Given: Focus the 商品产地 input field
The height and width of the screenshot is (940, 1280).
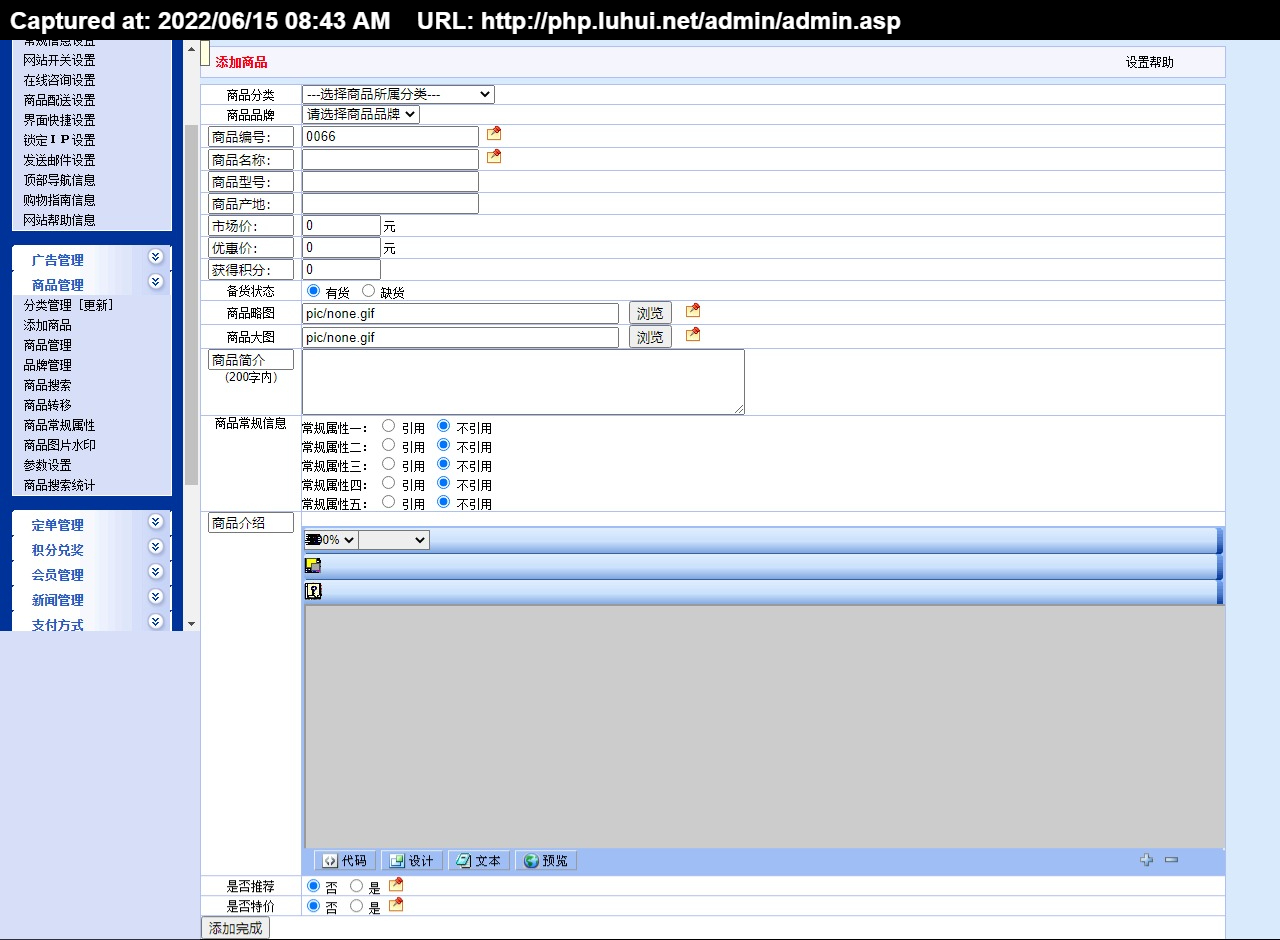Looking at the screenshot, I should pyautogui.click(x=390, y=203).
